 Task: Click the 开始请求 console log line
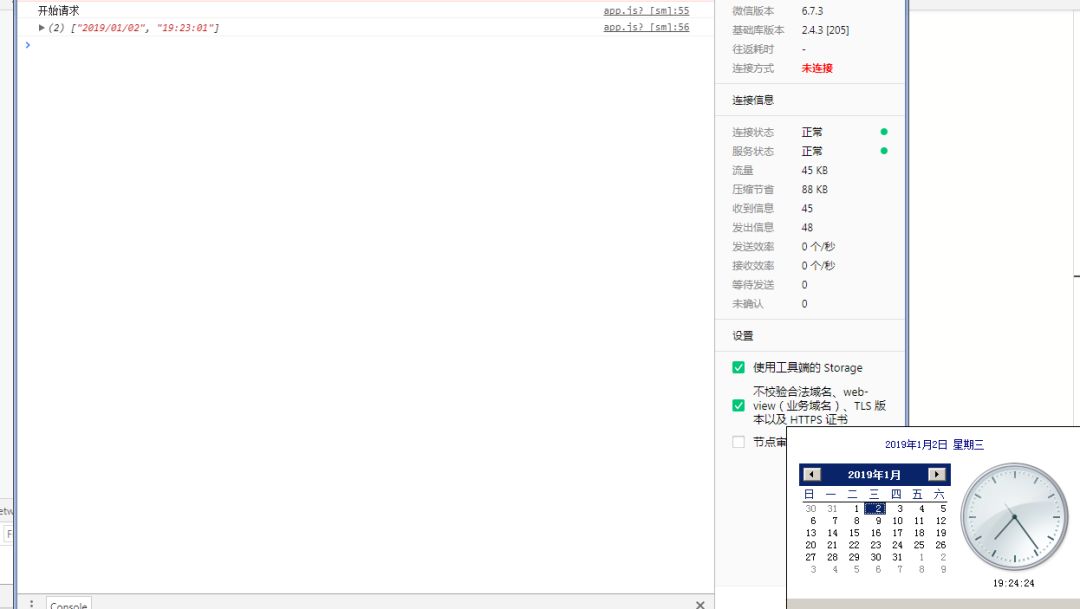(x=59, y=10)
